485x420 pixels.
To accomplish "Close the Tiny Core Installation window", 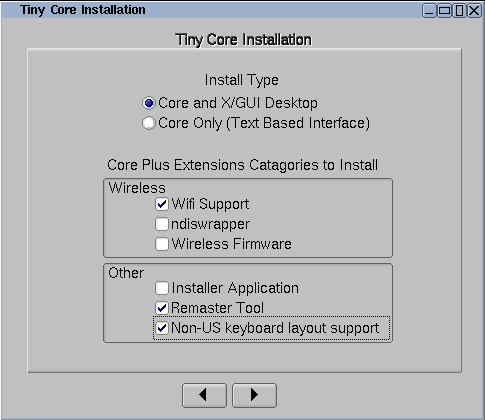I will tap(474, 10).
